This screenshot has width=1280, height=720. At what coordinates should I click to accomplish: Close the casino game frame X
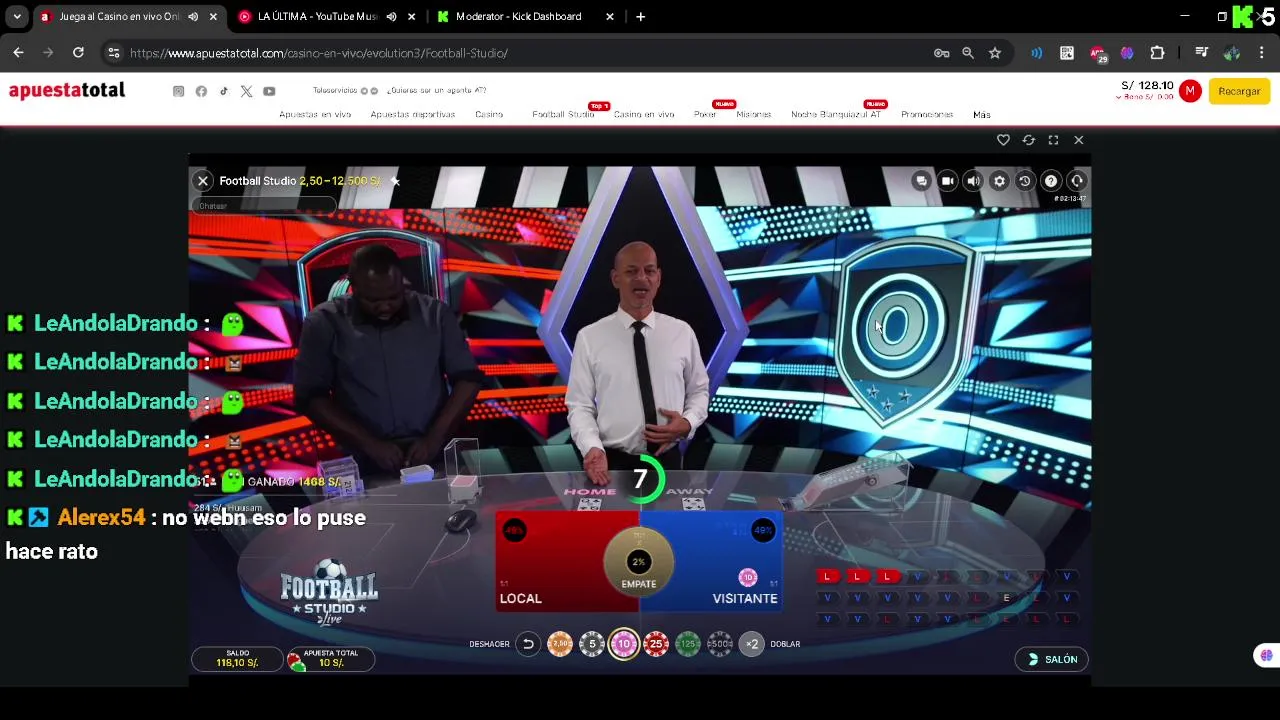pyautogui.click(x=1078, y=140)
